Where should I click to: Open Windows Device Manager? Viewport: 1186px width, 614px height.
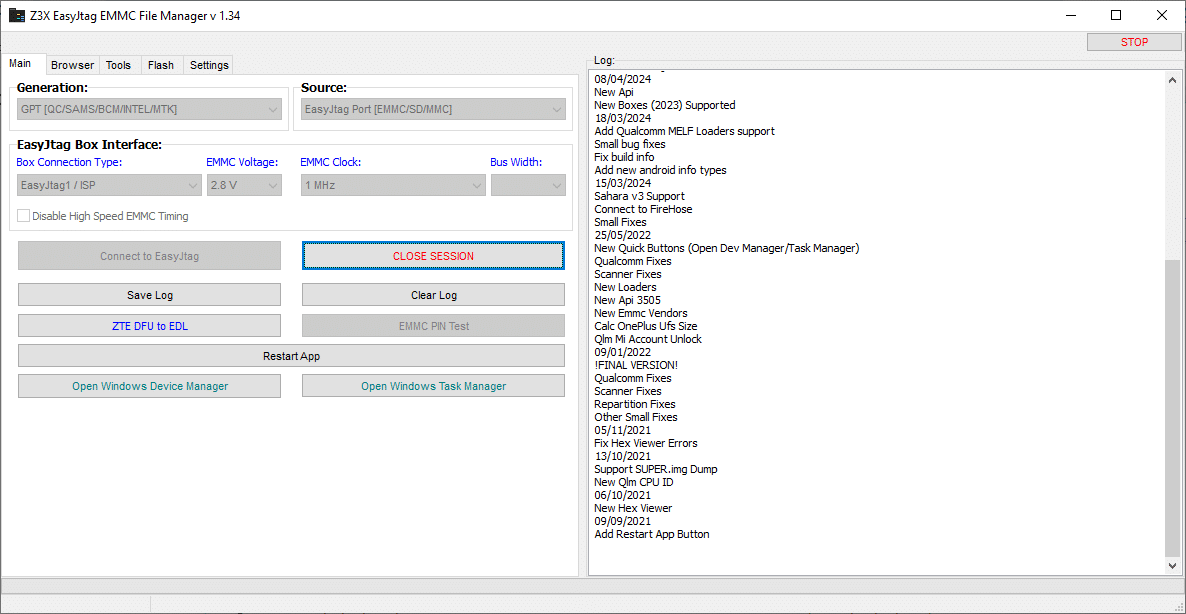[x=149, y=386]
